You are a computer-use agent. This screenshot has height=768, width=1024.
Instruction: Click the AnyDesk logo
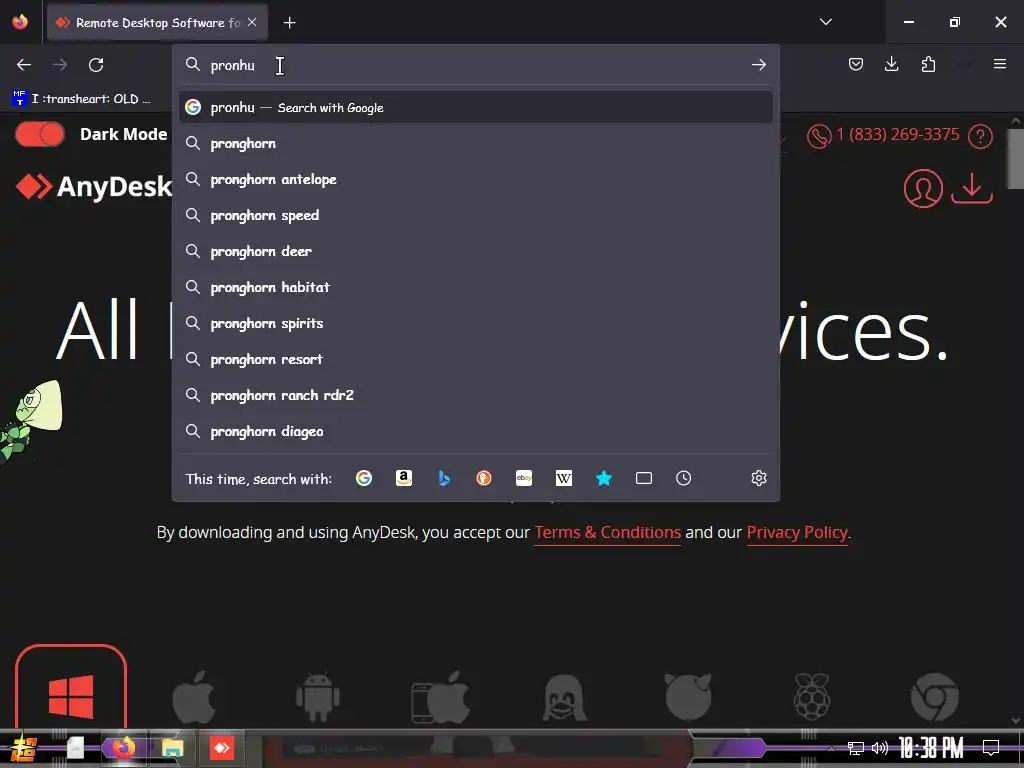[x=94, y=187]
